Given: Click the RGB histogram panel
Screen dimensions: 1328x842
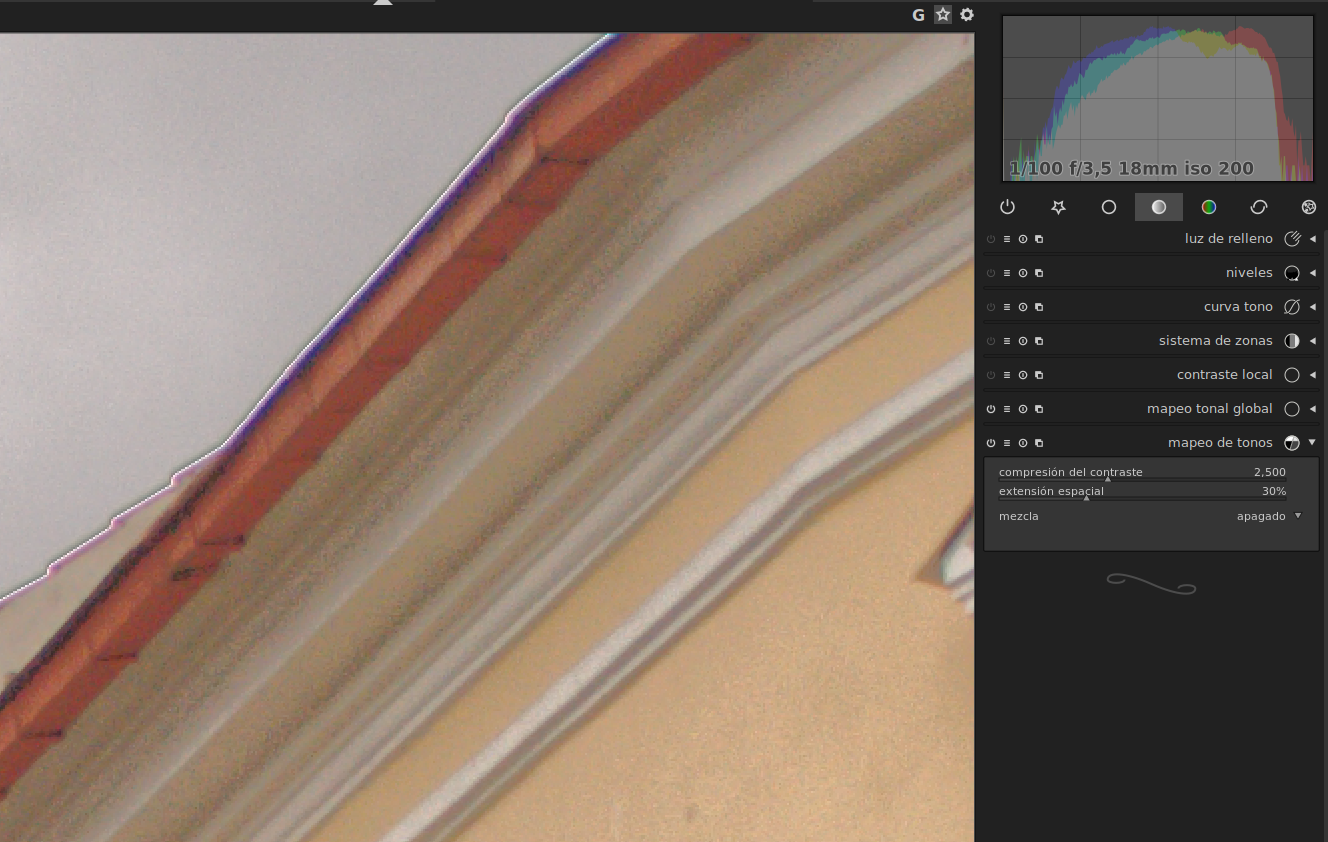Looking at the screenshot, I should pyautogui.click(x=1158, y=98).
